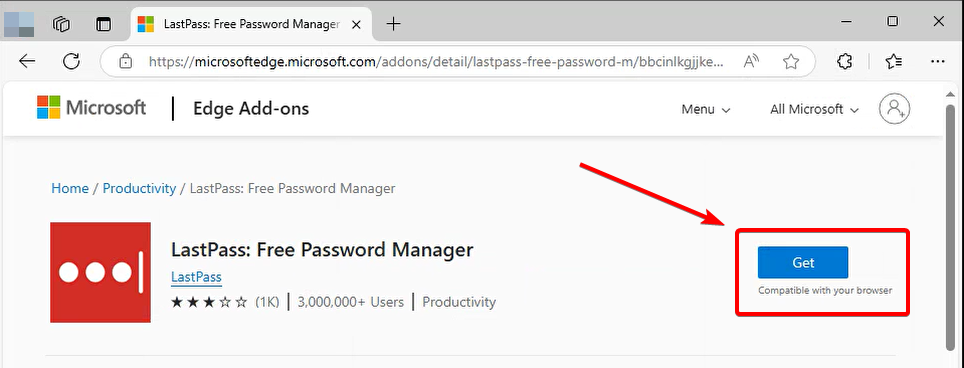Go to Productivity breadcrumb link

tap(139, 188)
